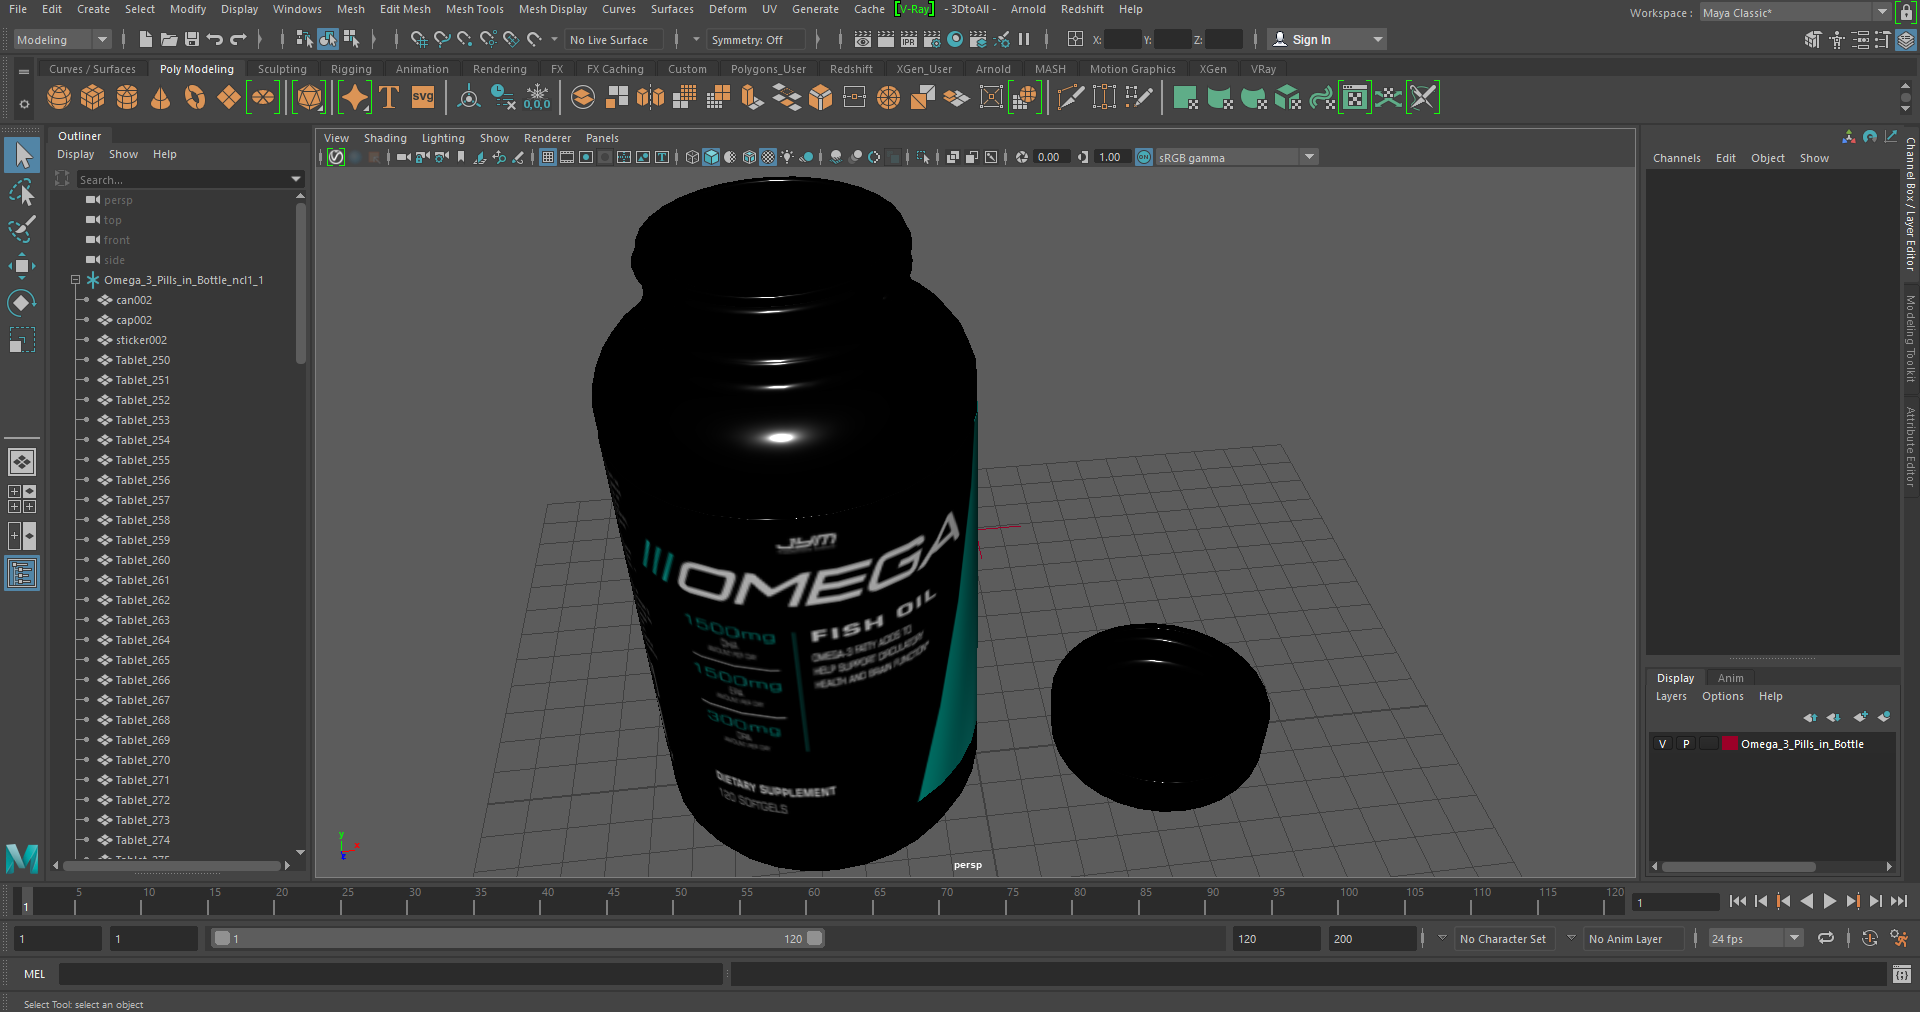
Task: Click the Redo arrow icon
Action: tap(238, 39)
